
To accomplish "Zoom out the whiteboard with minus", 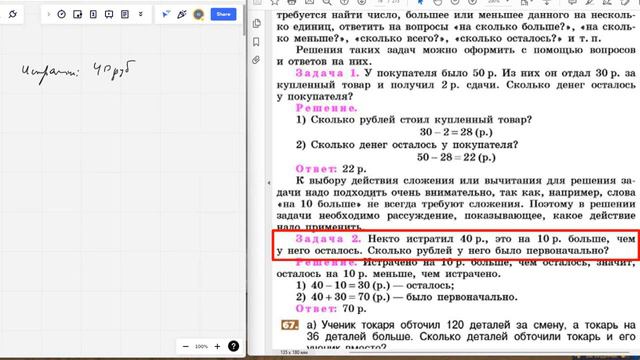I will [185, 346].
